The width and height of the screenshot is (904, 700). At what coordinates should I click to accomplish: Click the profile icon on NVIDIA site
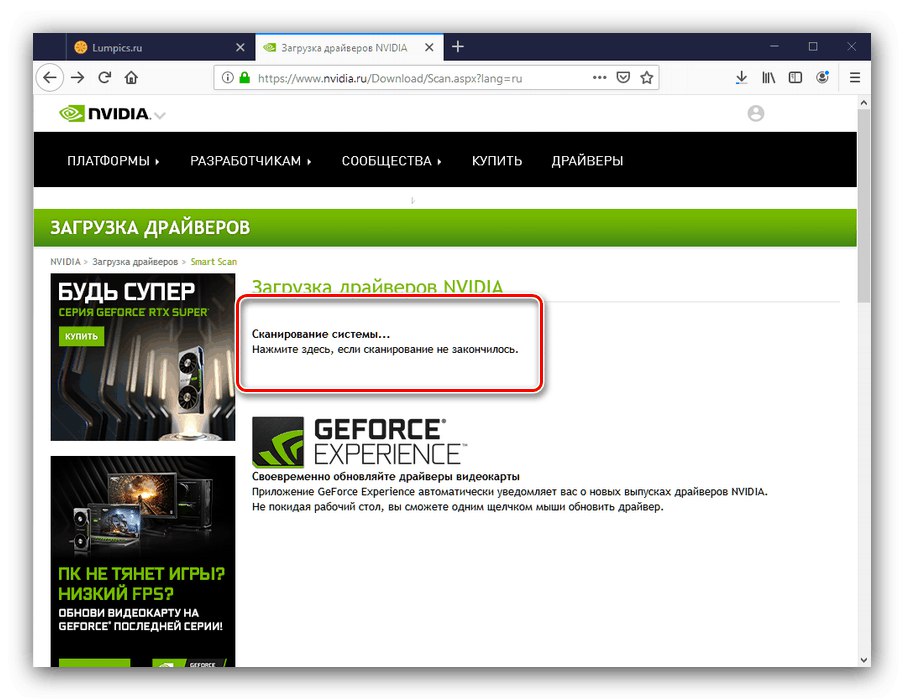coord(755,113)
